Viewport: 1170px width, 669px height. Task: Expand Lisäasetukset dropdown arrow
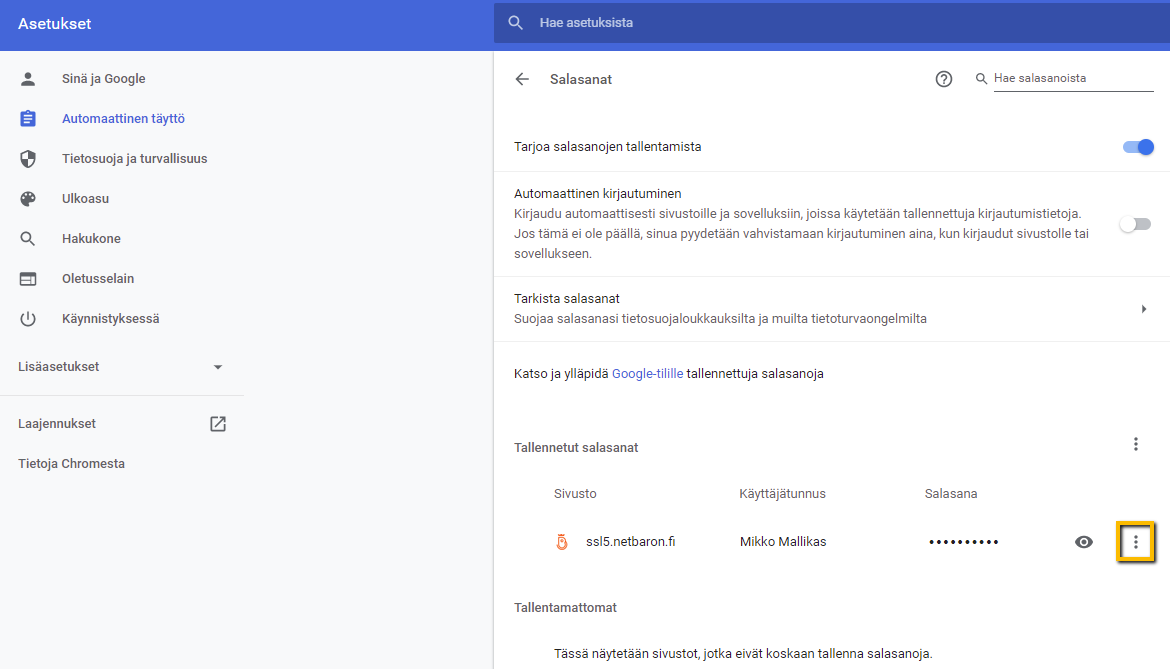coord(218,367)
